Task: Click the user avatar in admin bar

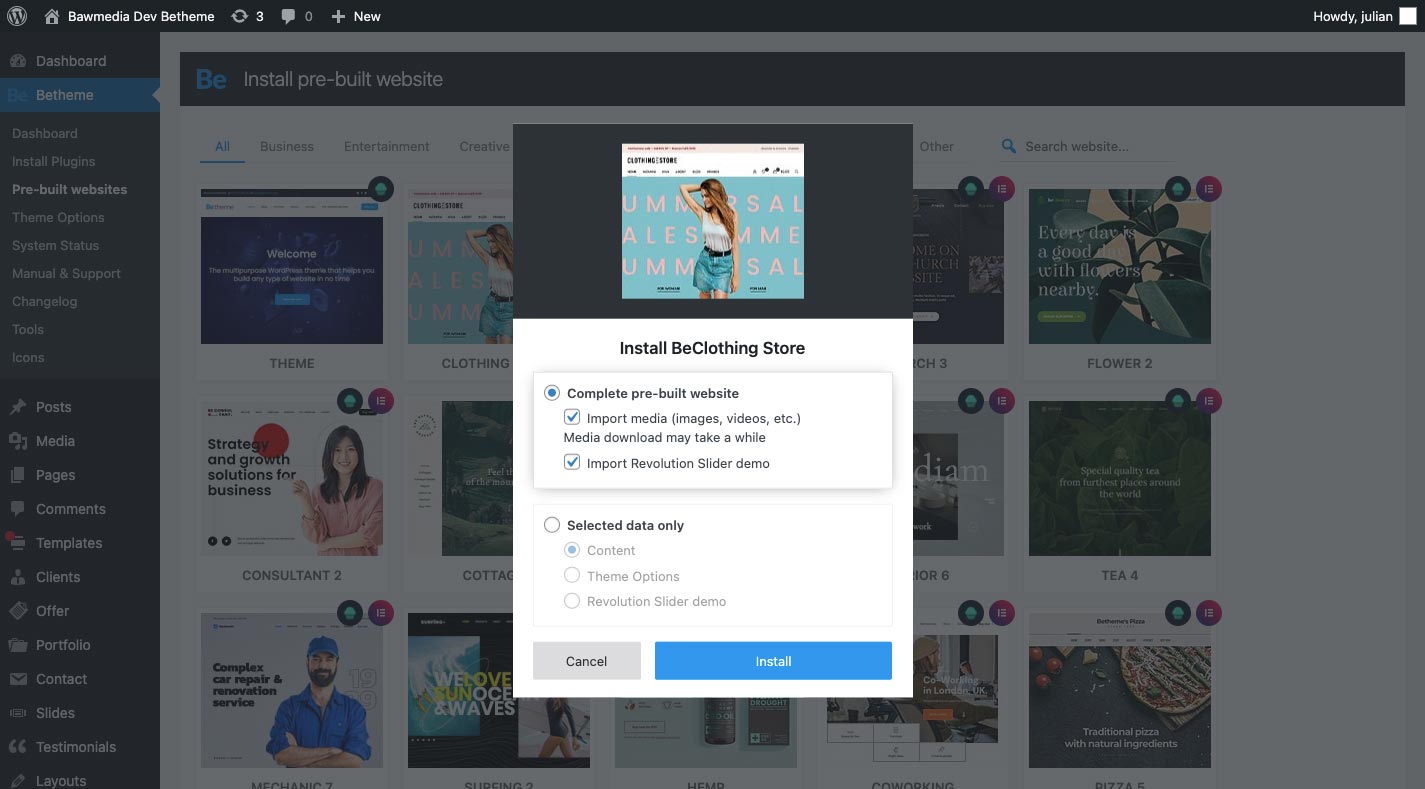Action: (x=1408, y=16)
